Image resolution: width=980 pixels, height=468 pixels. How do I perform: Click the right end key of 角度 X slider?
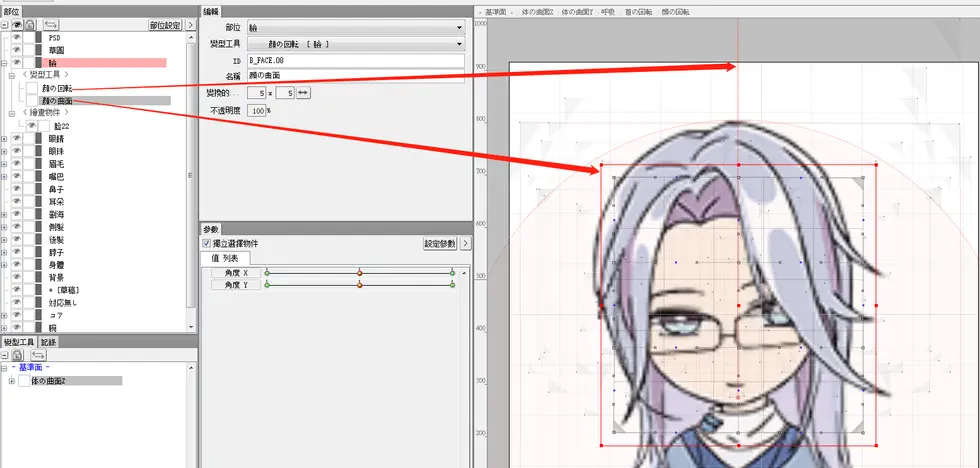coord(452,273)
